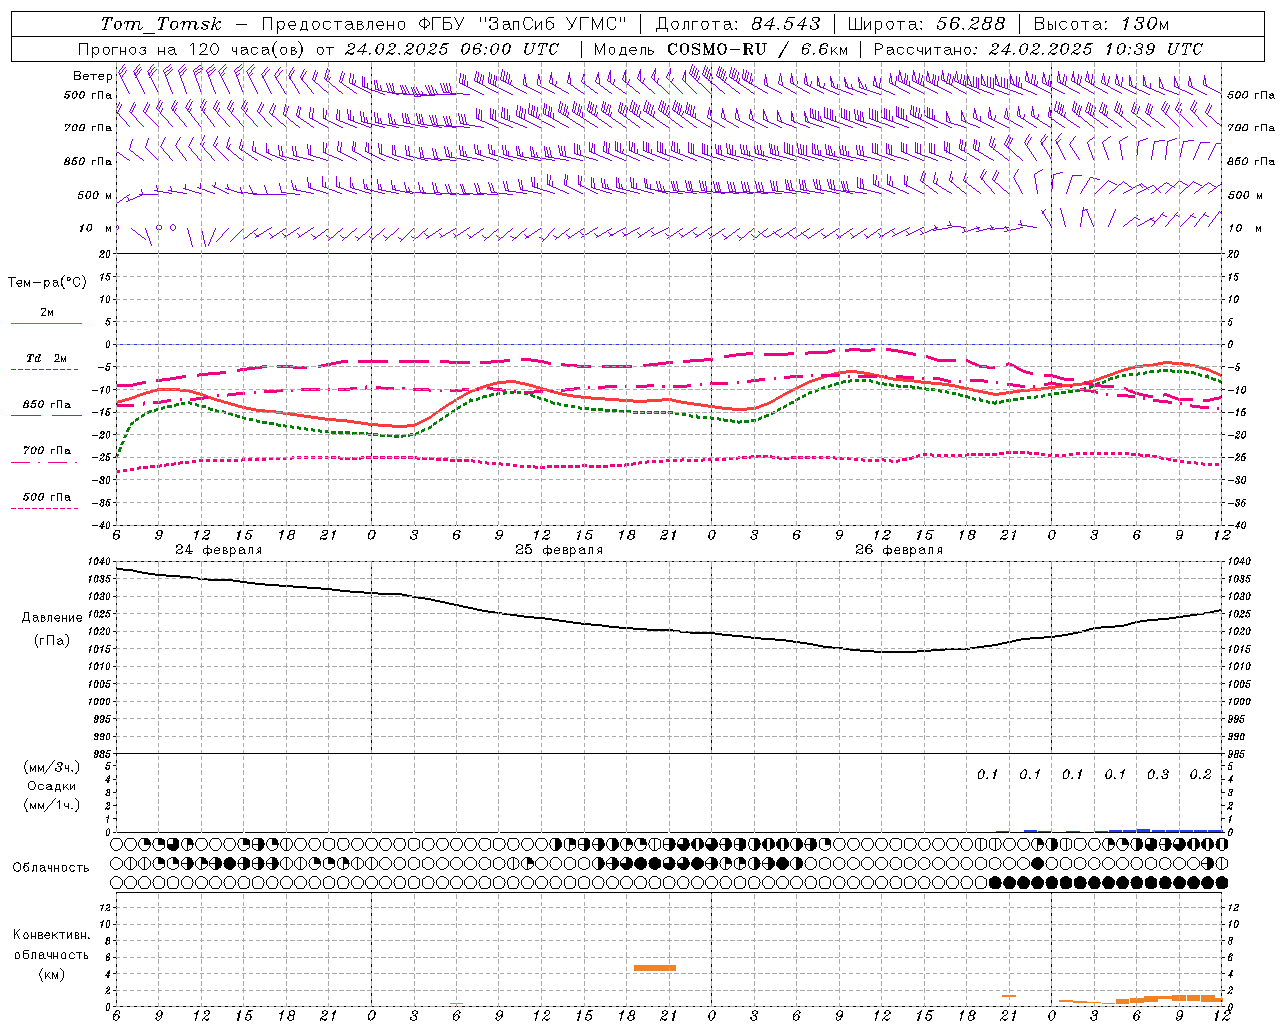Viewport: 1280px width, 1024px height.
Task: Click the 26 февраля date label
Action: pyautogui.click(x=898, y=550)
